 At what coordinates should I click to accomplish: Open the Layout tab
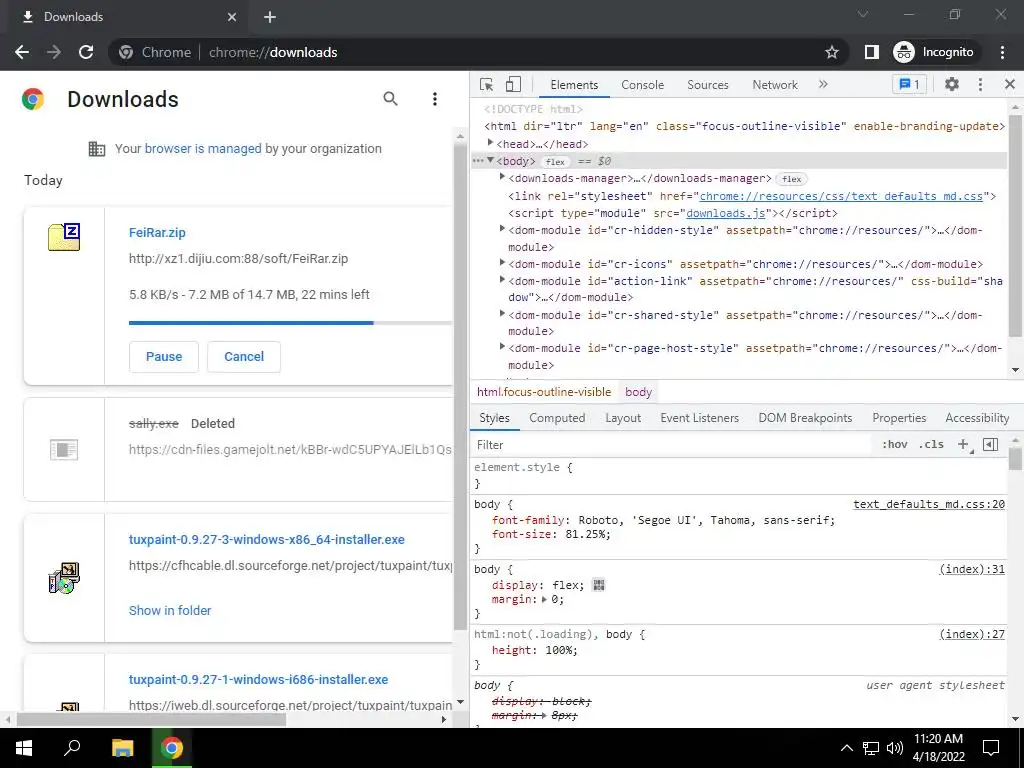623,418
